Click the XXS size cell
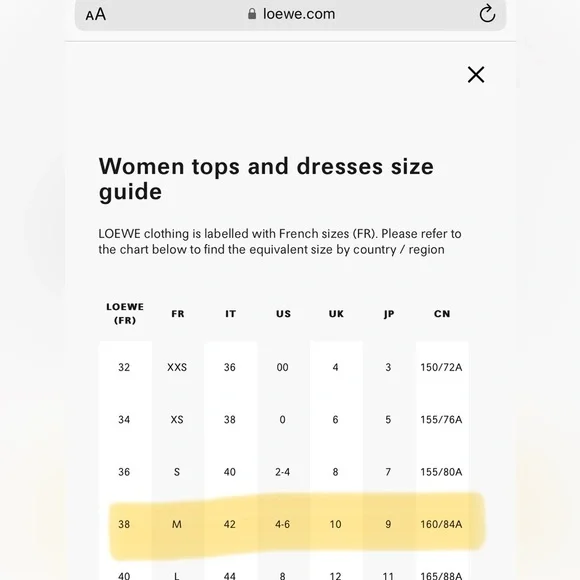The image size is (580, 580). [x=177, y=367]
